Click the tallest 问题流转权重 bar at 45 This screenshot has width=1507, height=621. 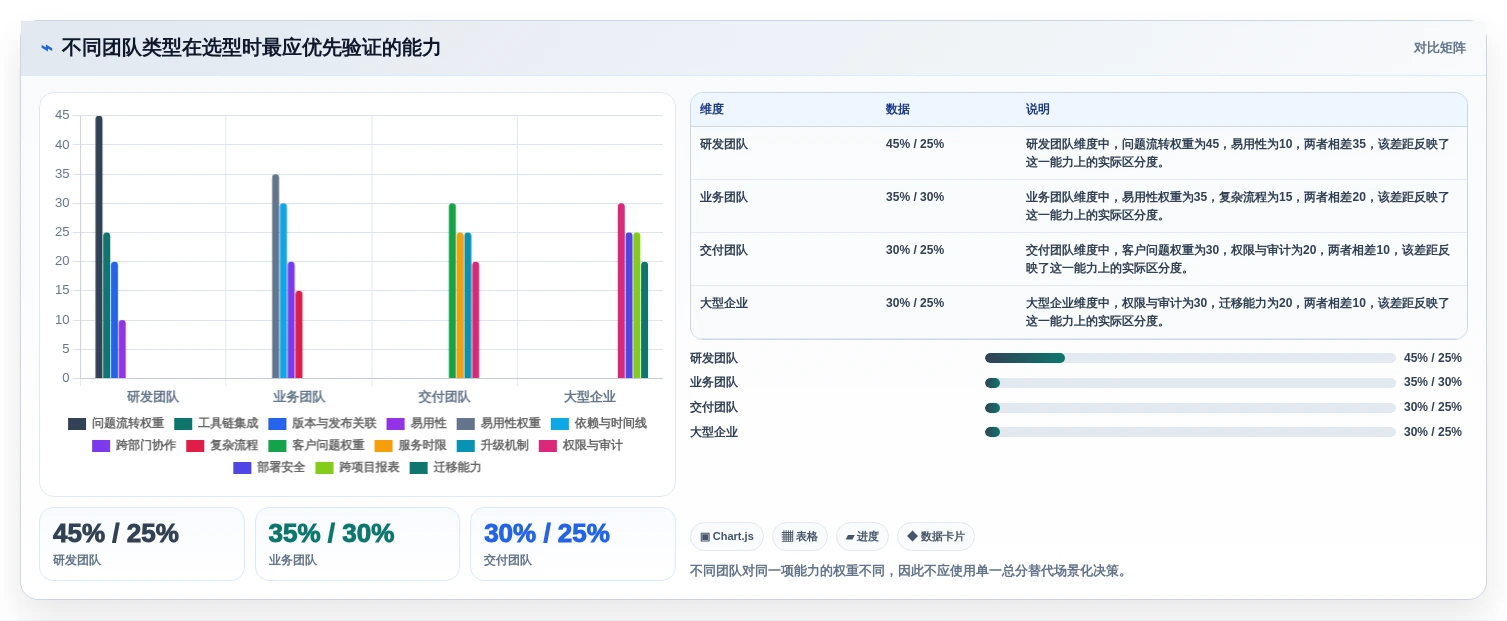tap(99, 247)
